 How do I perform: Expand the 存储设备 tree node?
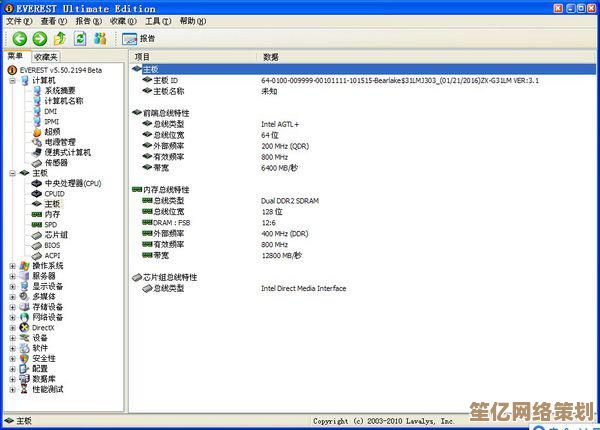pos(13,307)
